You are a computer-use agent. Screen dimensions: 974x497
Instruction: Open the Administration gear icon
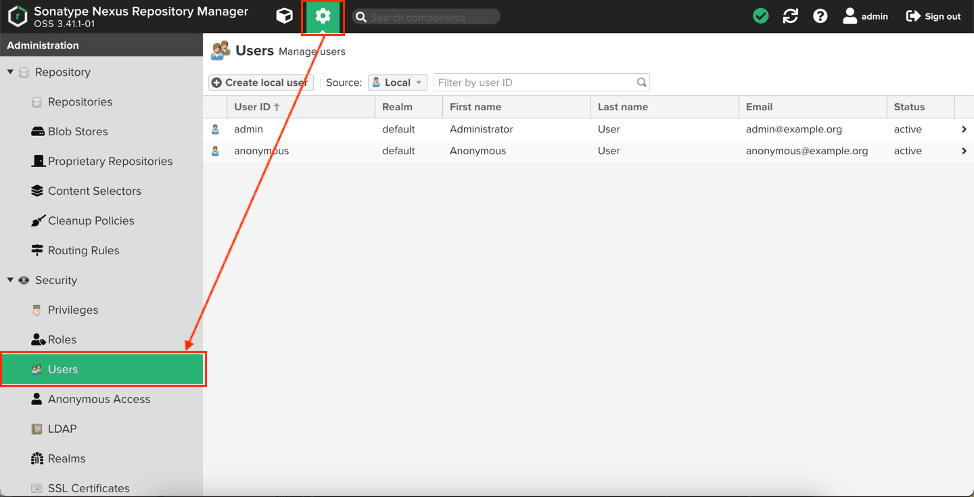323,16
